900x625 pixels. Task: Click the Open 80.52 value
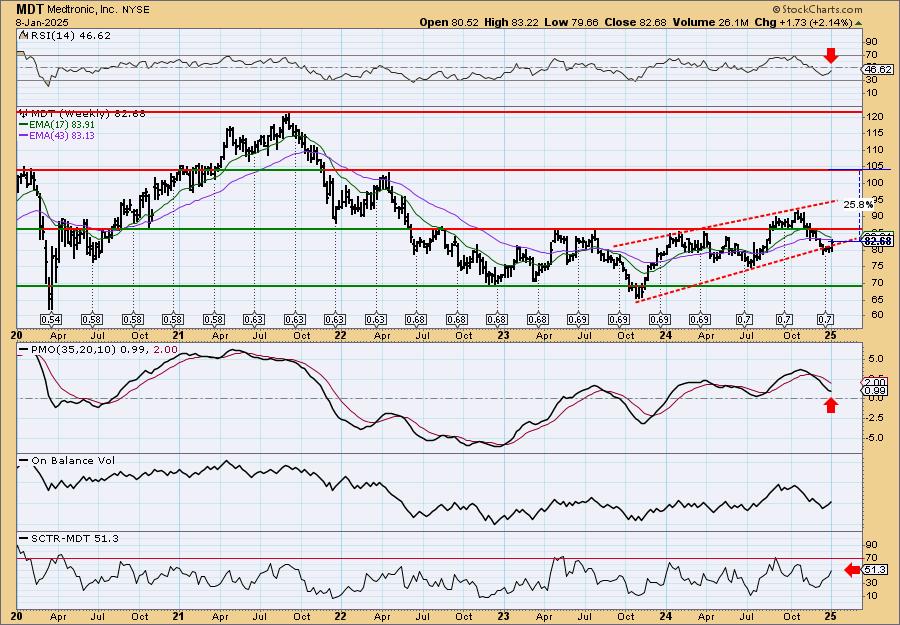(451, 22)
